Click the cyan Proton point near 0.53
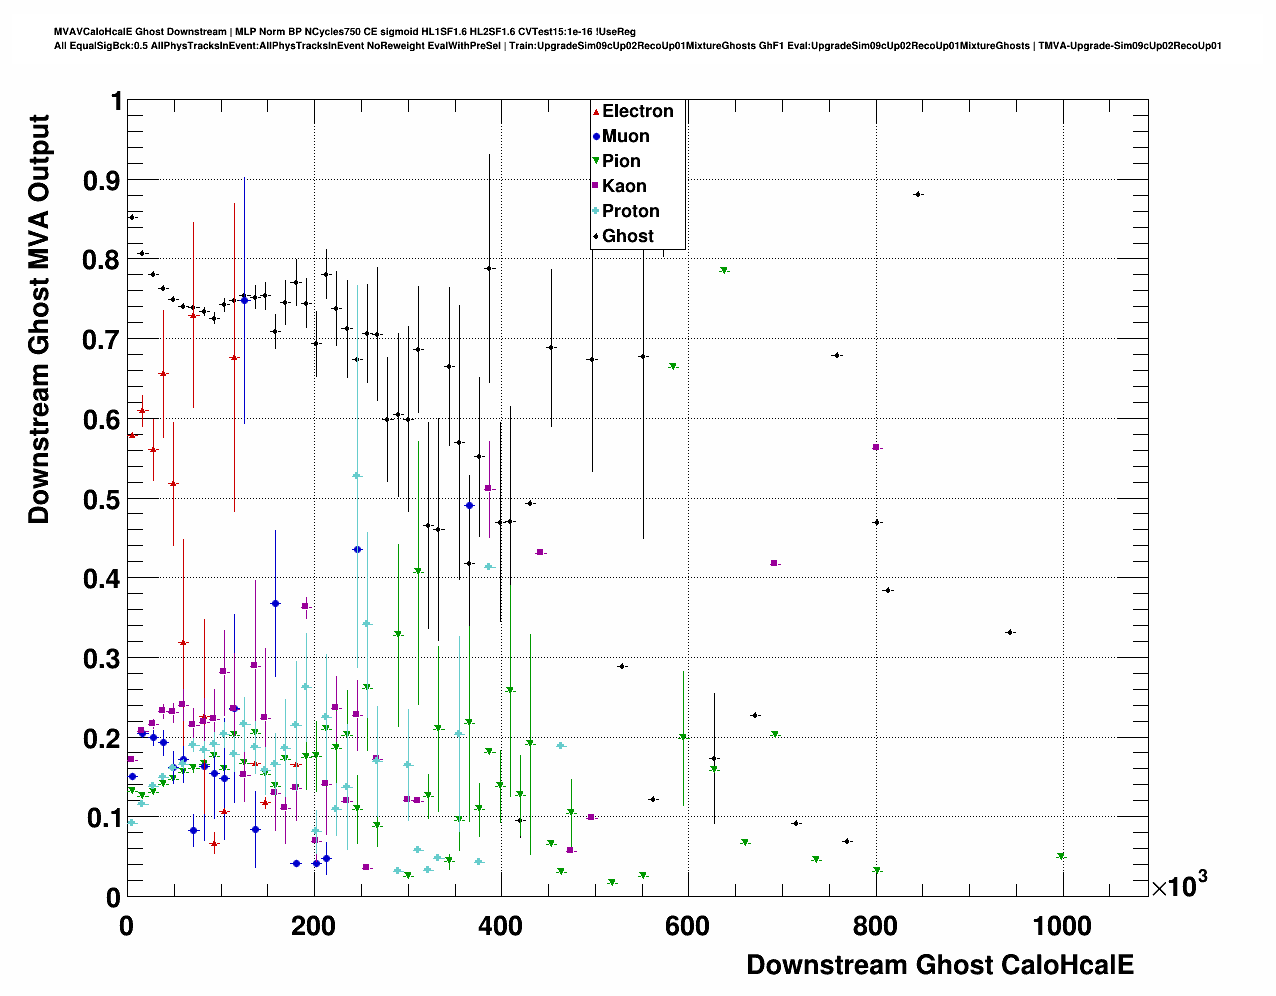Image resolution: width=1276 pixels, height=996 pixels. pos(356,476)
